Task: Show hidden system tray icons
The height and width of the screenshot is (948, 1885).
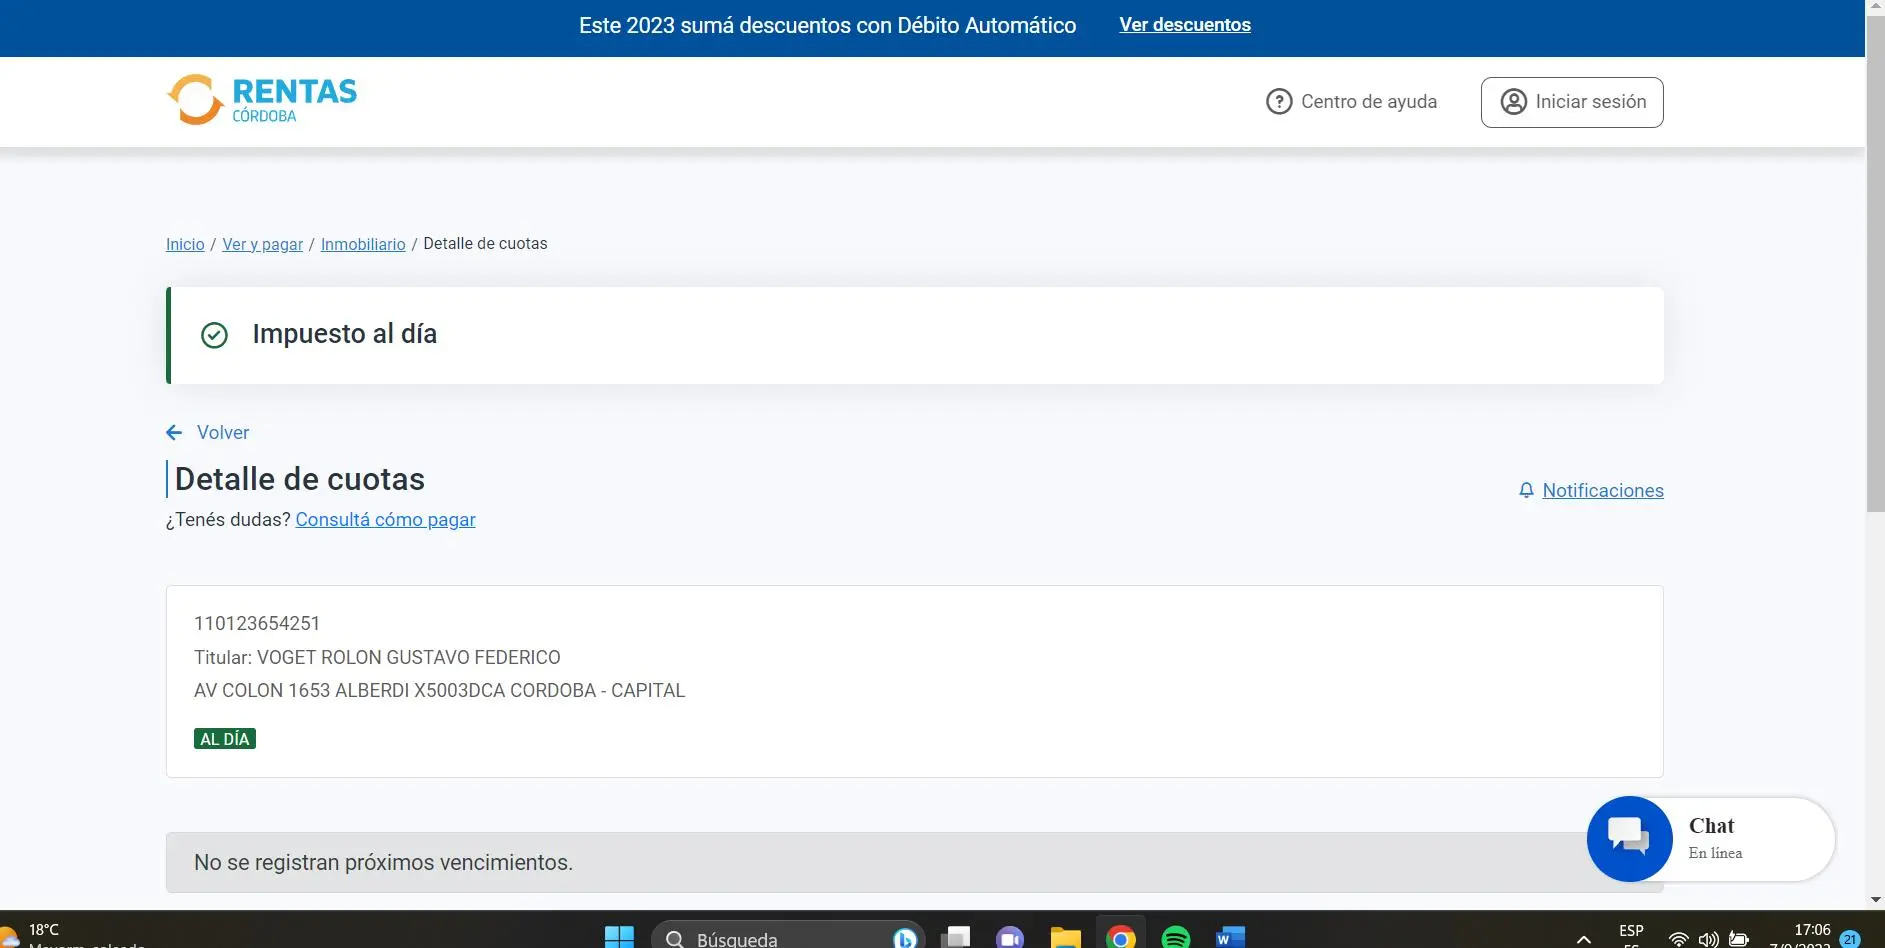Action: (1584, 939)
